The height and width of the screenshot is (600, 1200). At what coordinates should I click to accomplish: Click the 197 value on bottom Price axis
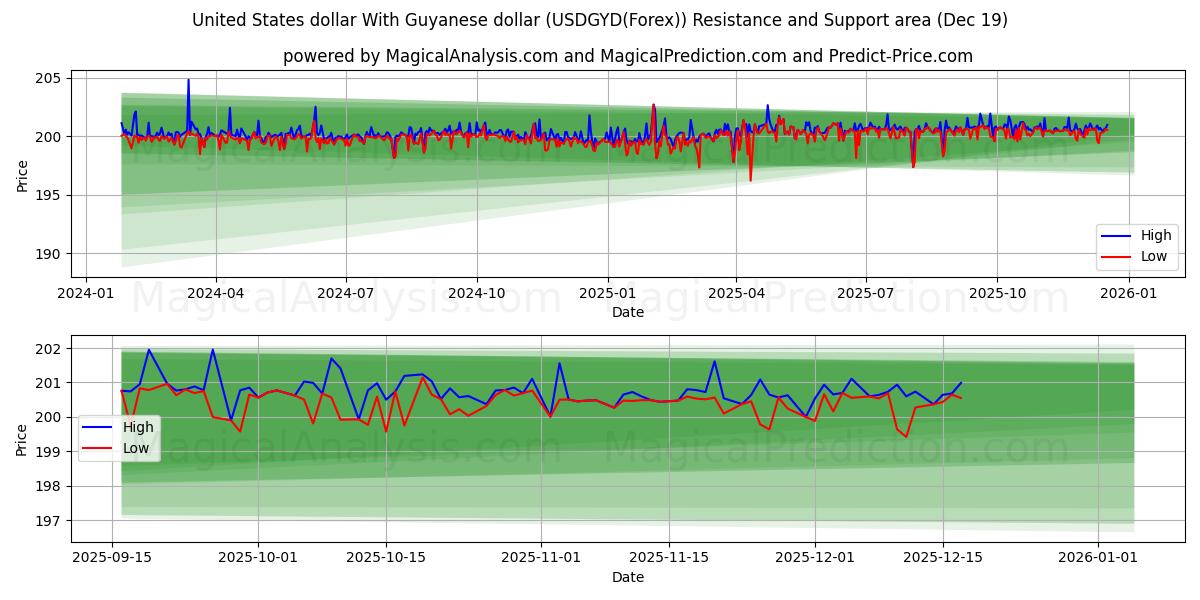pos(49,522)
